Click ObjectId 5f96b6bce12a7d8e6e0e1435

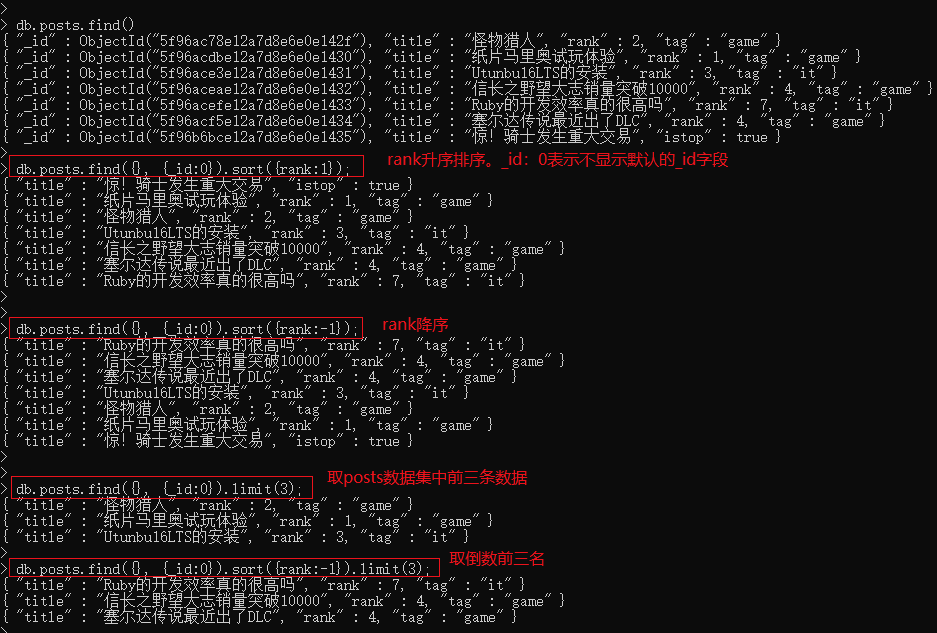tap(225, 137)
